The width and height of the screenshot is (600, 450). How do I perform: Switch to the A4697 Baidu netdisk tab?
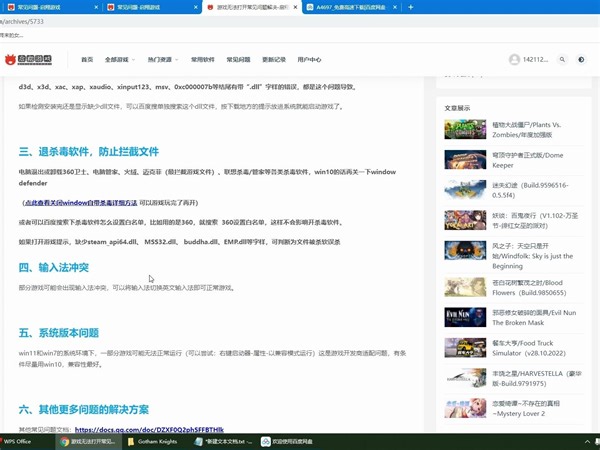pos(350,7)
